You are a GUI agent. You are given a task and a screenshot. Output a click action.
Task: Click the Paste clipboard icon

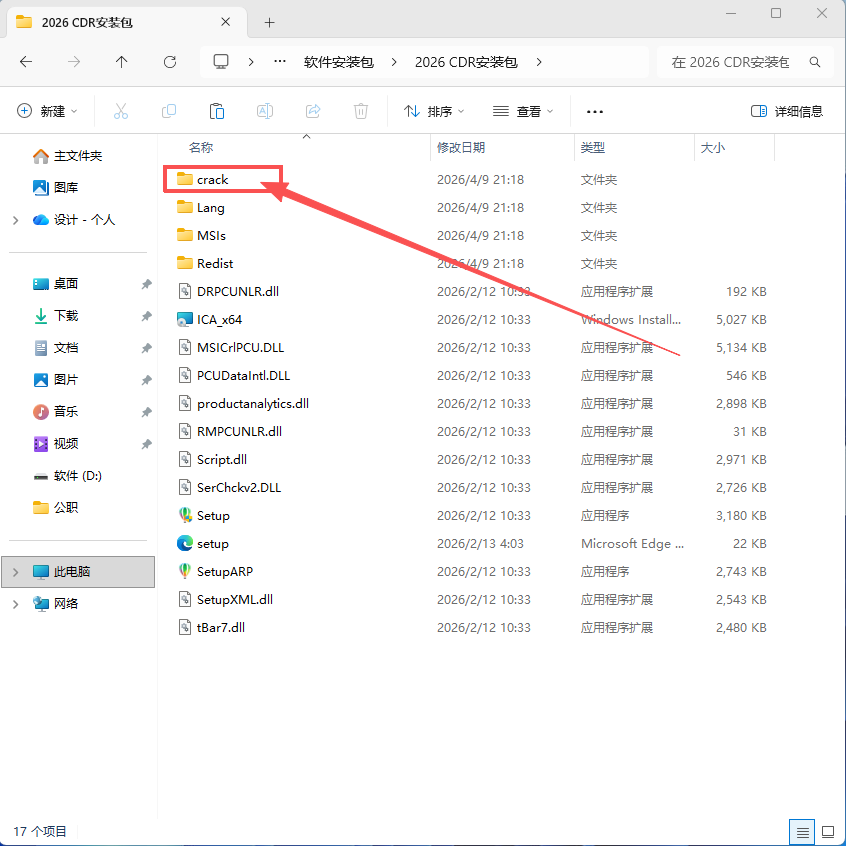click(x=217, y=111)
